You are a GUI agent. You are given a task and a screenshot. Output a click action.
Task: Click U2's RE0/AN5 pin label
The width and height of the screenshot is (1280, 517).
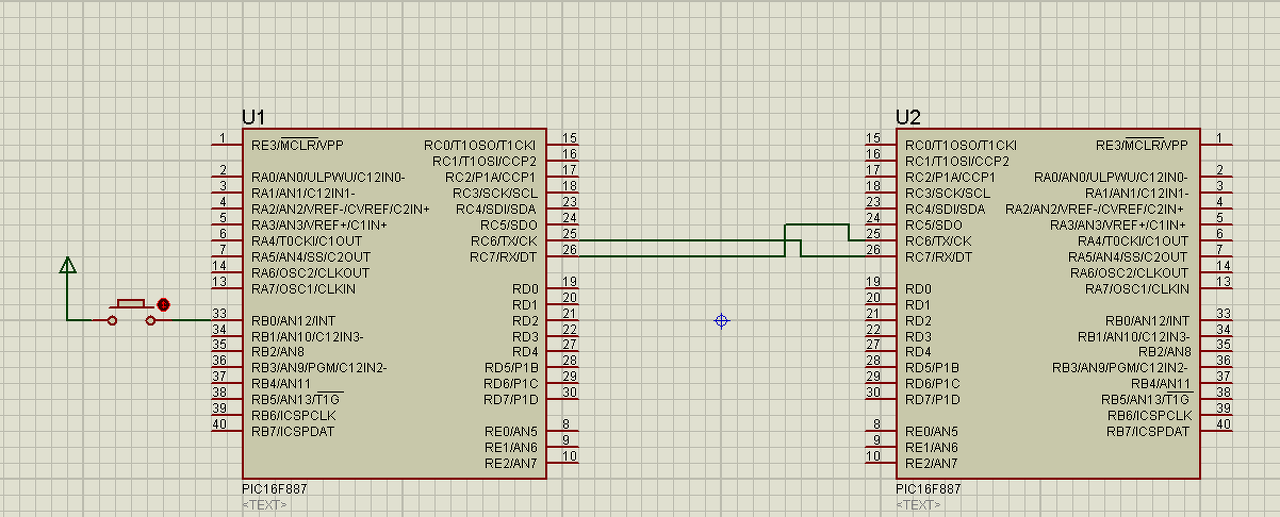pos(931,431)
